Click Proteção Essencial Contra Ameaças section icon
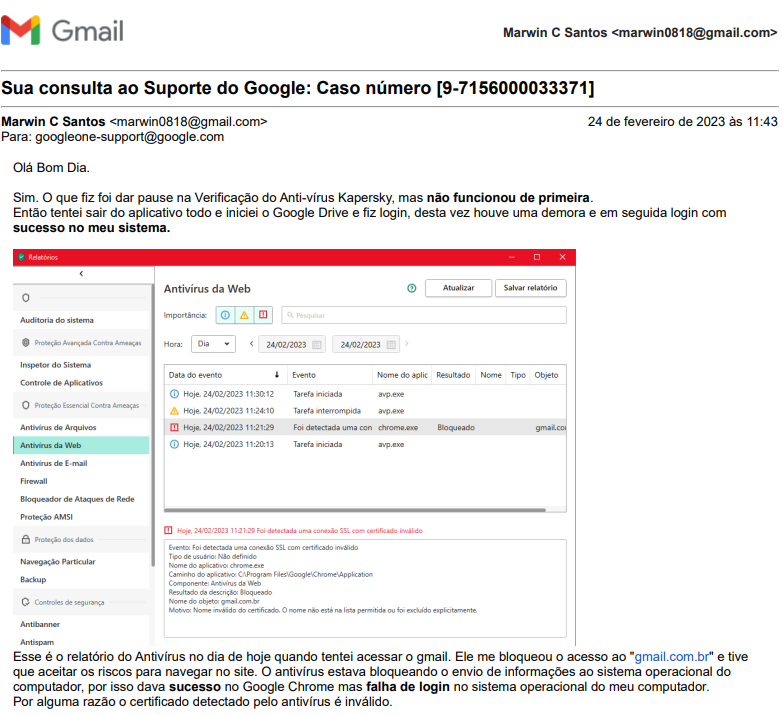 [25, 405]
